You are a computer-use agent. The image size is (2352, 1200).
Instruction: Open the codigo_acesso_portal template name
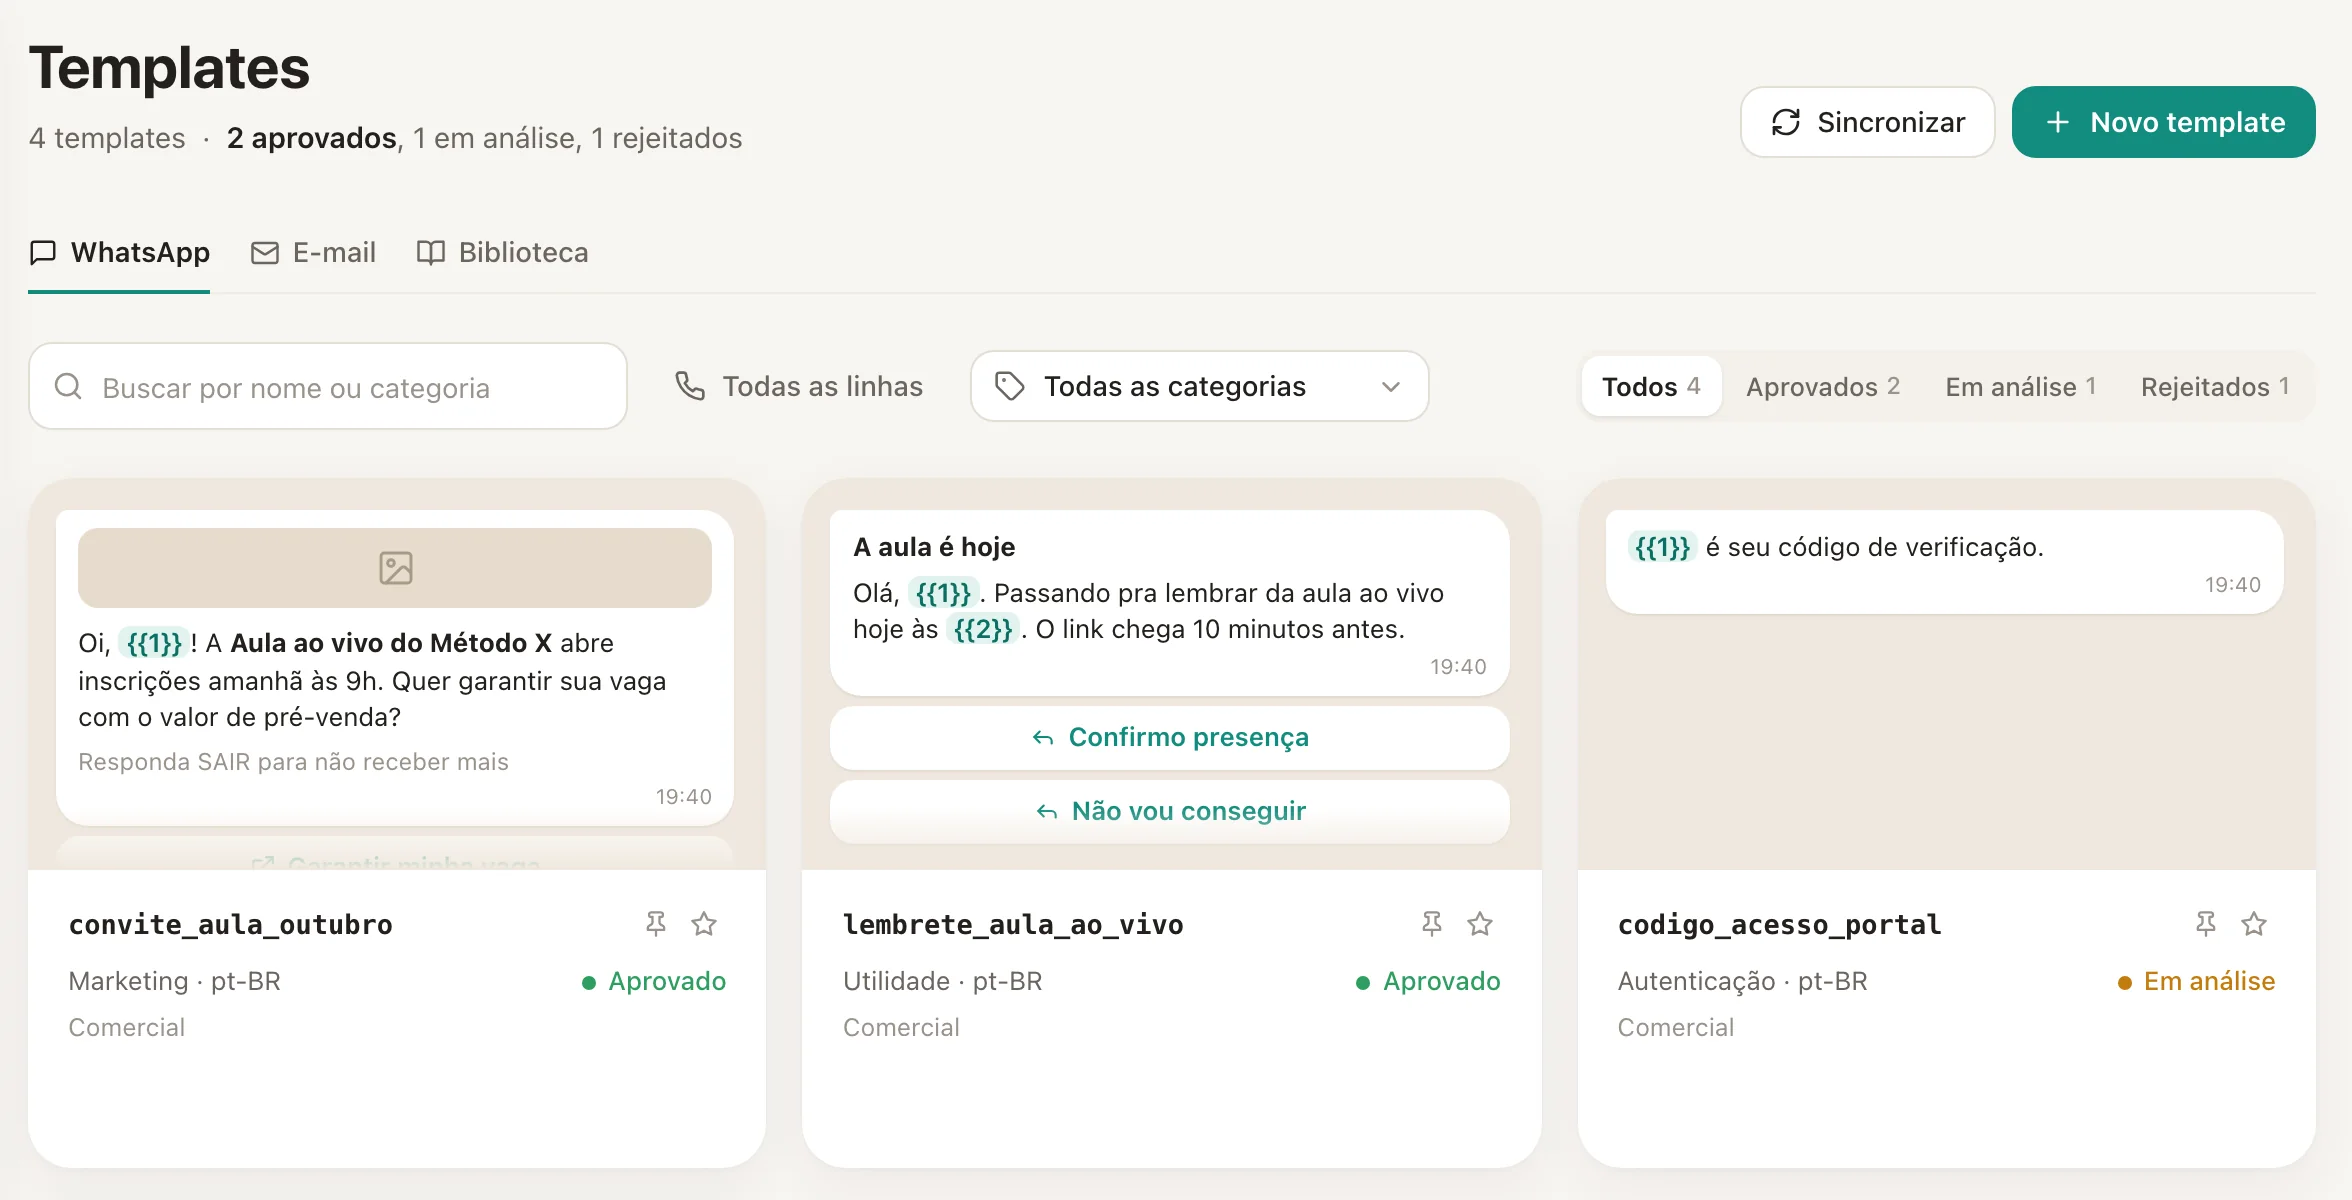[x=1779, y=925]
